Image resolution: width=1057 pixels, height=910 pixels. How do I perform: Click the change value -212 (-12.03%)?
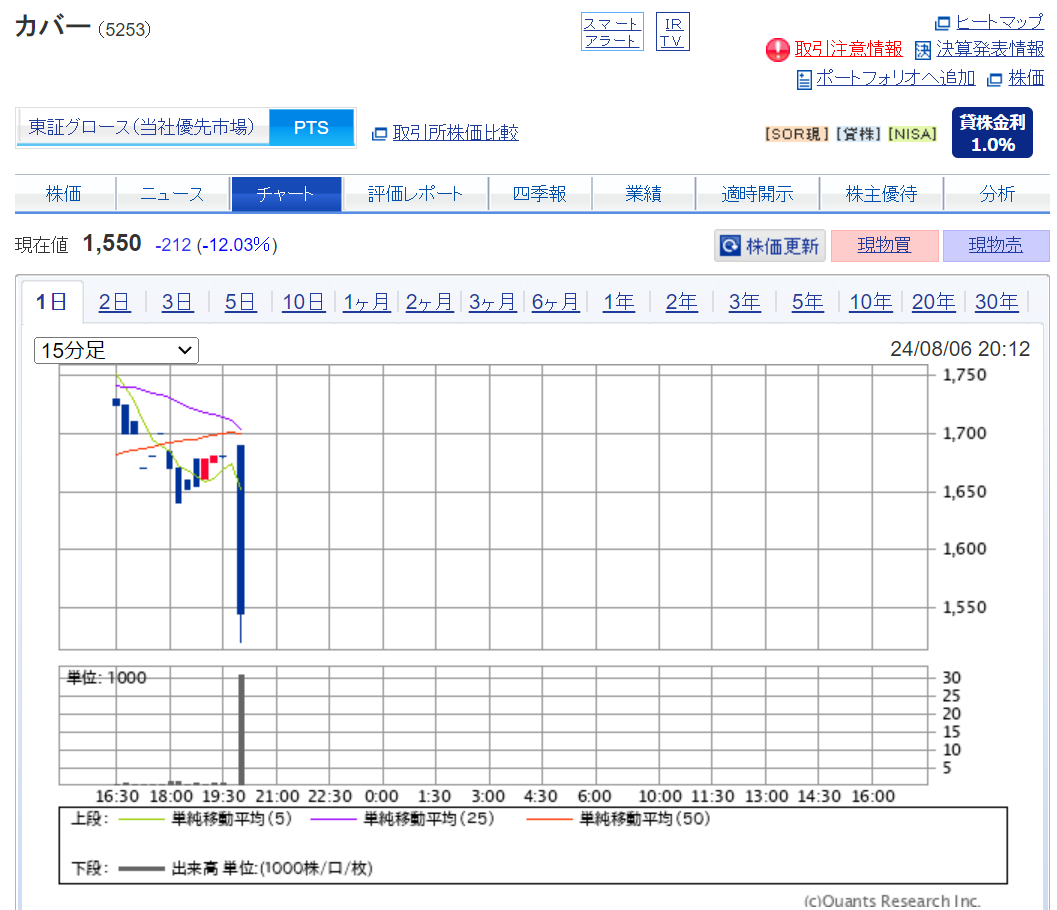click(x=216, y=245)
